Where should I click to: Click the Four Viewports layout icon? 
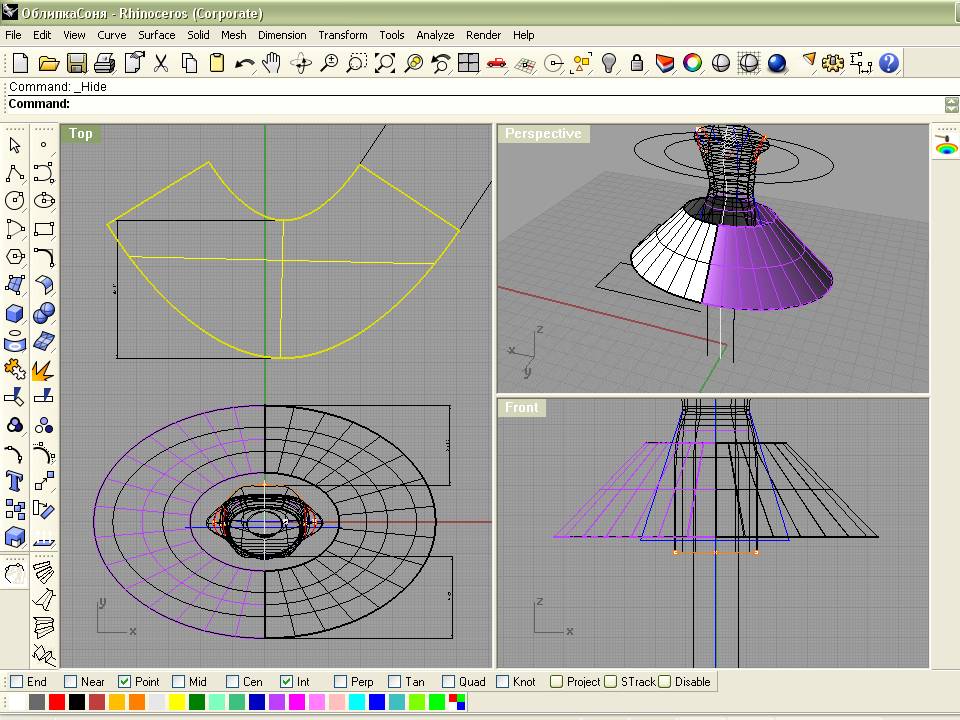468,63
